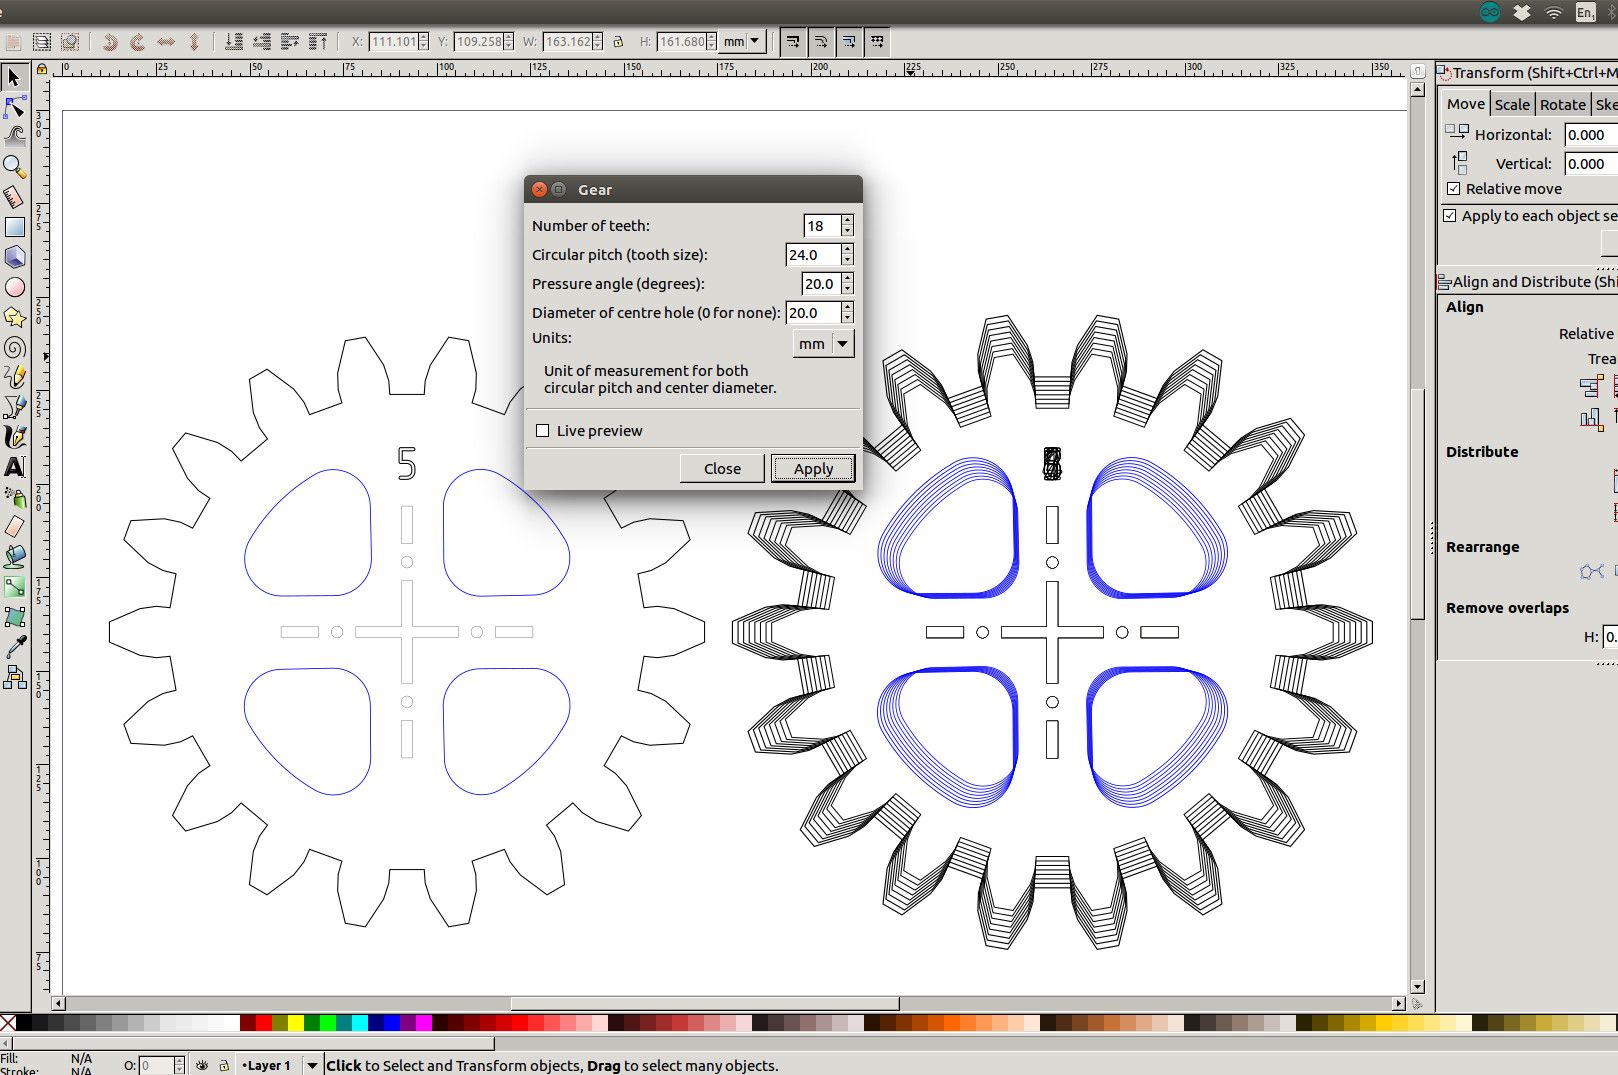Select the Eraser tool
1618x1075 pixels.
(14, 527)
